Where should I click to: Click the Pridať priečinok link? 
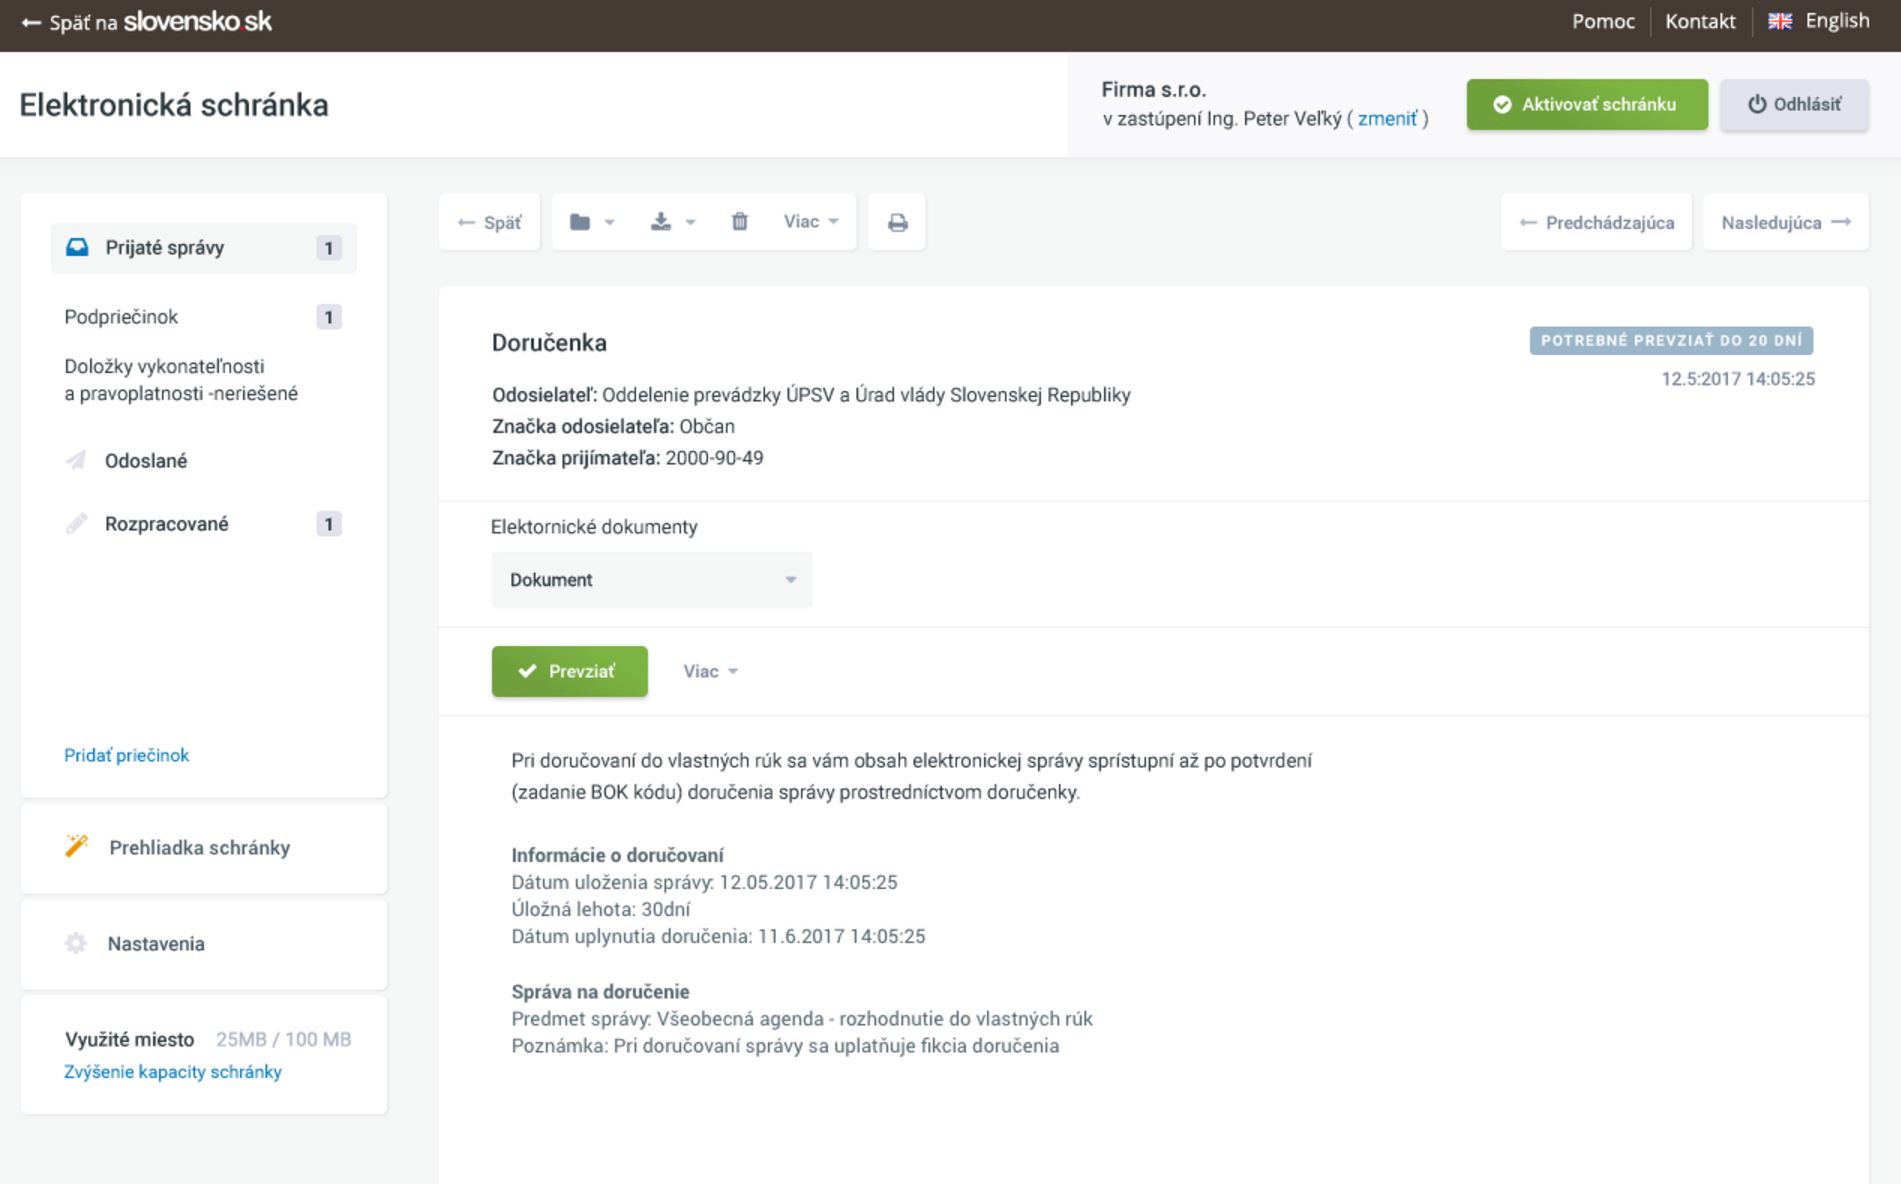(126, 755)
